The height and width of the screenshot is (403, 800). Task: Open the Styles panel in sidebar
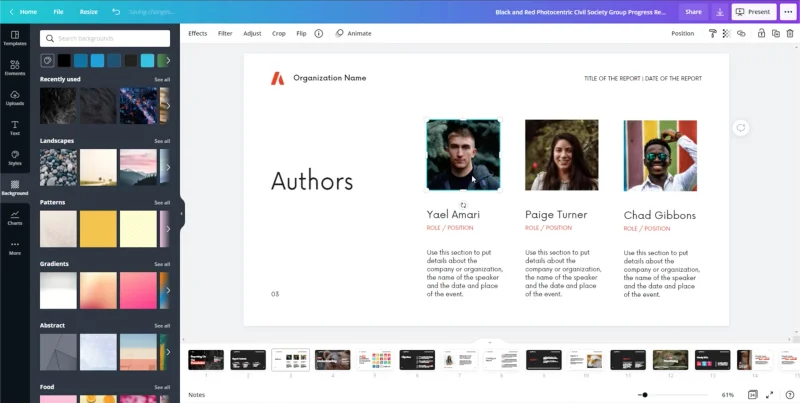click(x=15, y=158)
